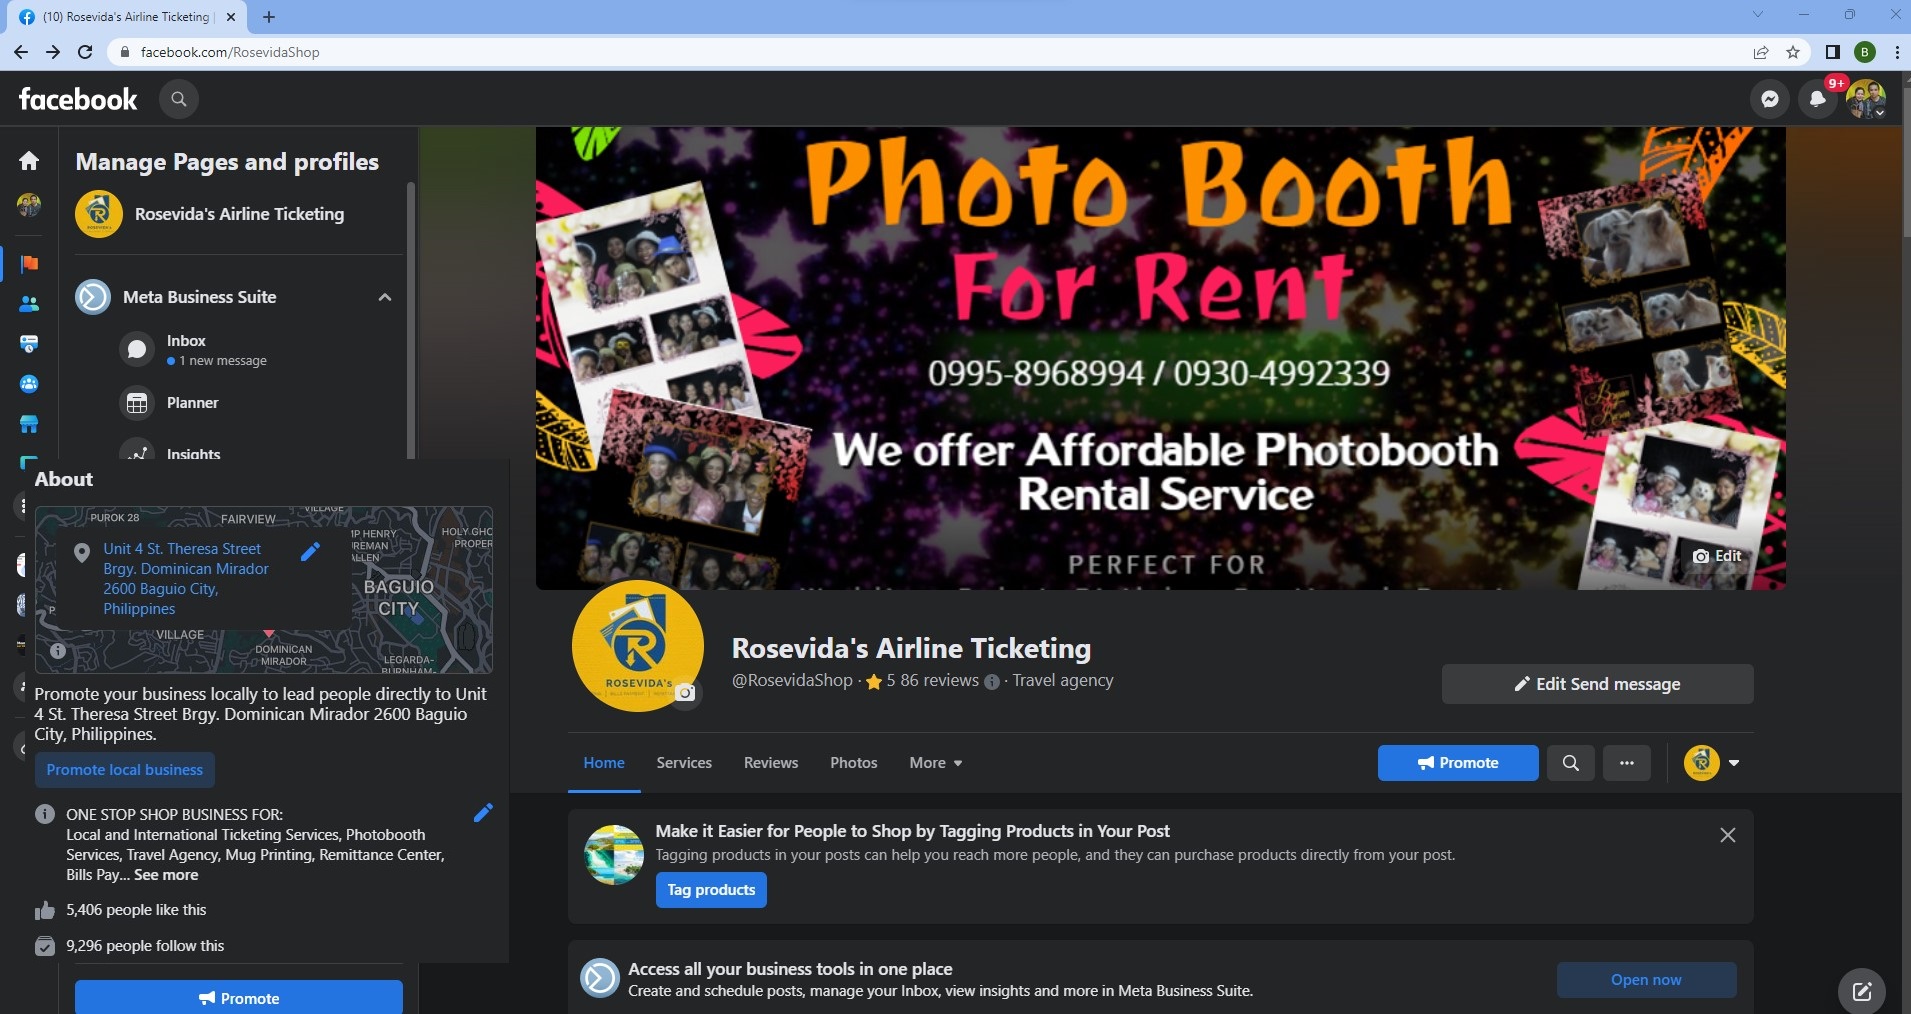Toggle the browser side panel
Image resolution: width=1911 pixels, height=1014 pixels.
click(x=1832, y=52)
